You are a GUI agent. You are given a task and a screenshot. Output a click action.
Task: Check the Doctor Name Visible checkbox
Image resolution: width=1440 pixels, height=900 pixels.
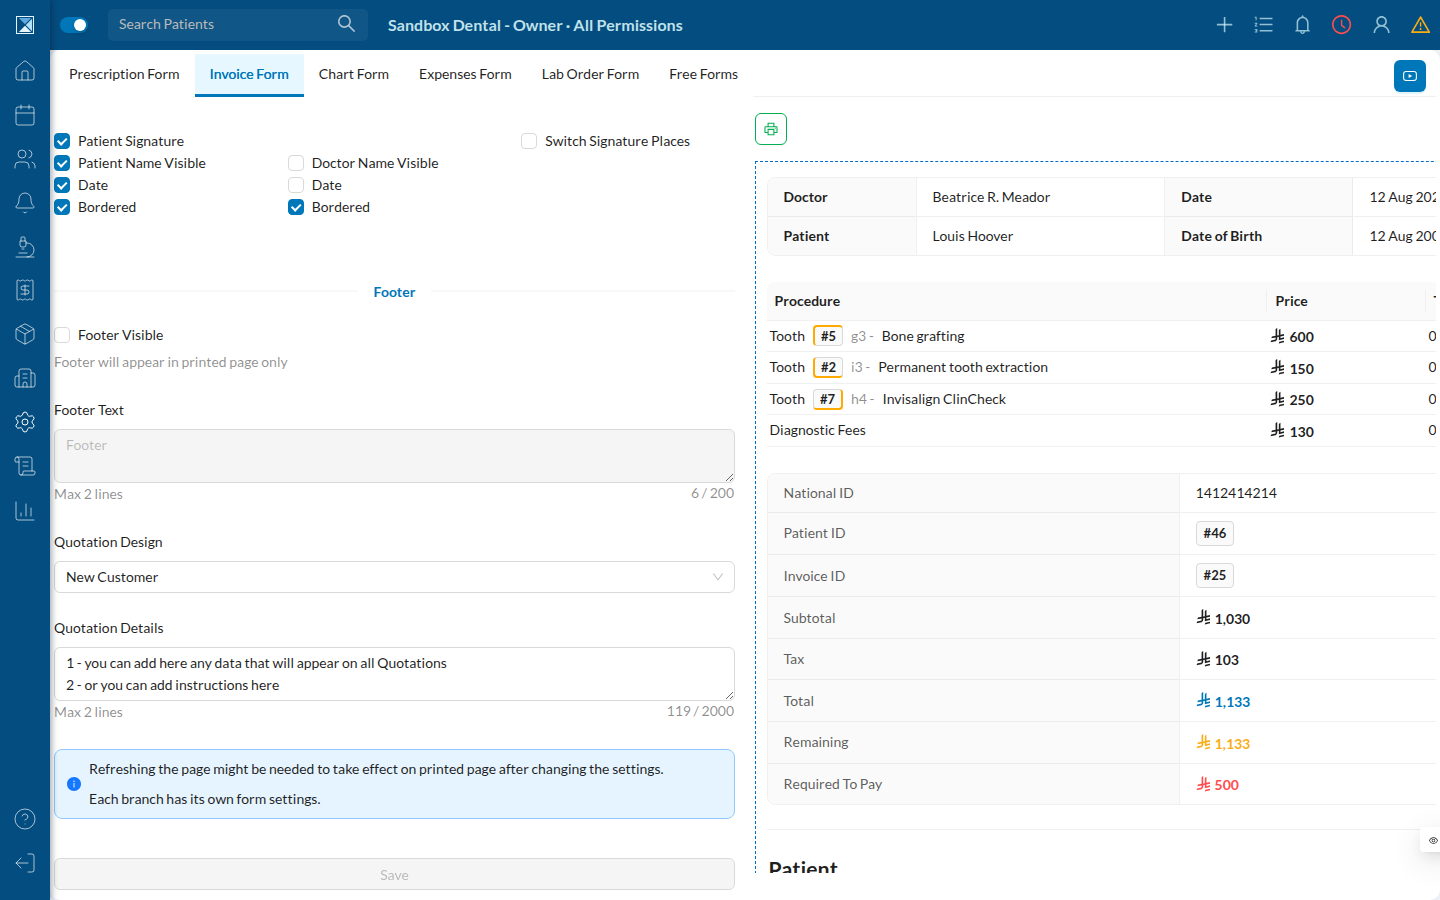click(296, 163)
